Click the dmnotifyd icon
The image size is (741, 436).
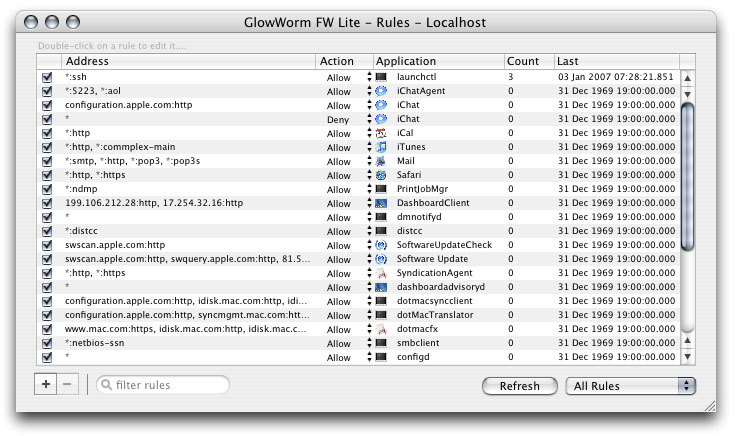[381, 217]
